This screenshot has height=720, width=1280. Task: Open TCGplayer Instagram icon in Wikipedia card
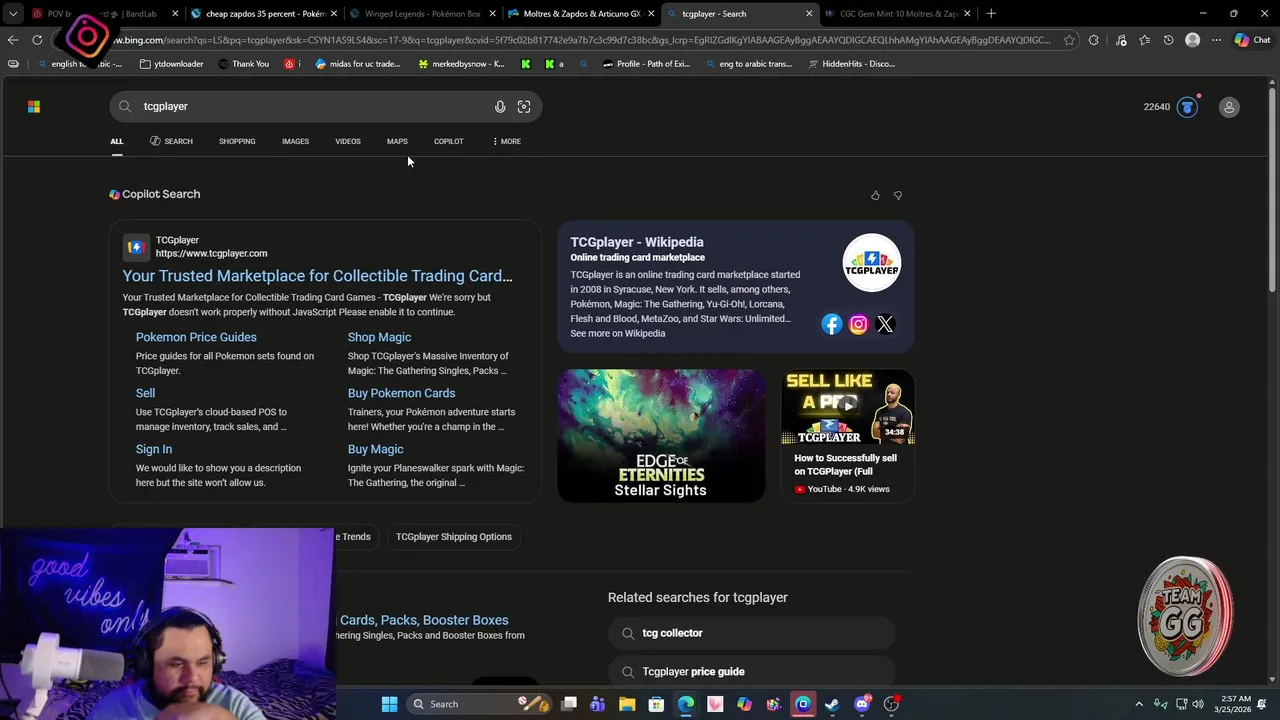pyautogui.click(x=858, y=324)
